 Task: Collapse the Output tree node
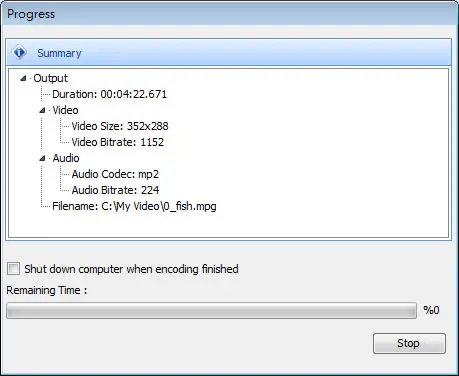(23, 78)
